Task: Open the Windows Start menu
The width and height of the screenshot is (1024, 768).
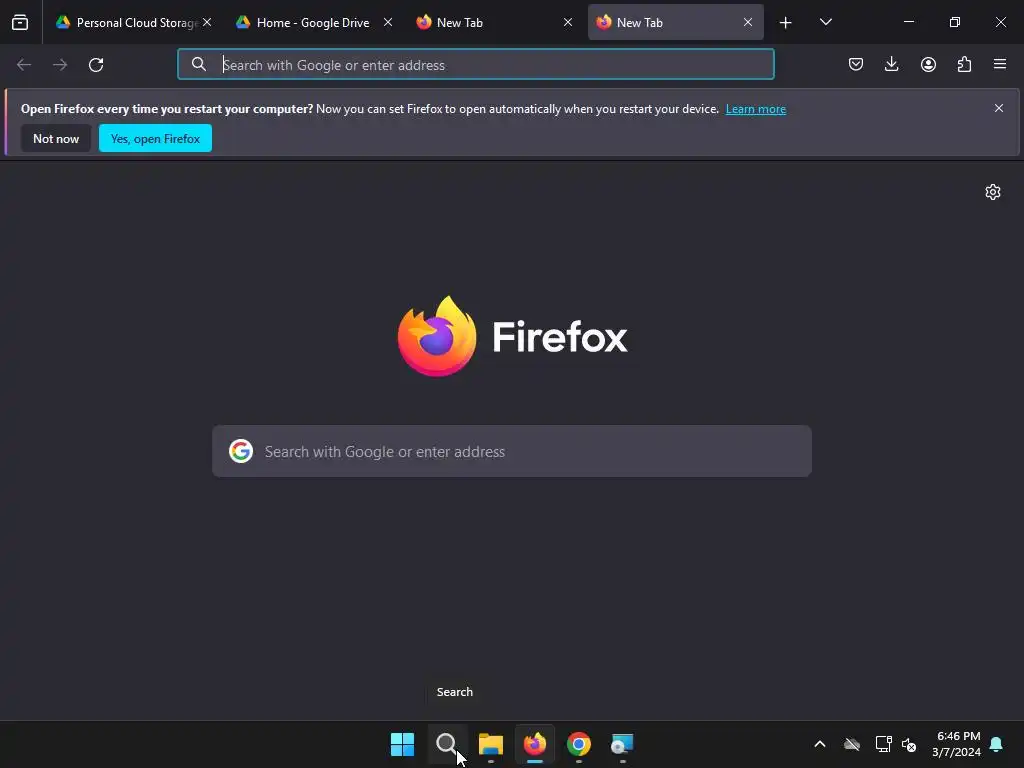Action: [x=402, y=744]
